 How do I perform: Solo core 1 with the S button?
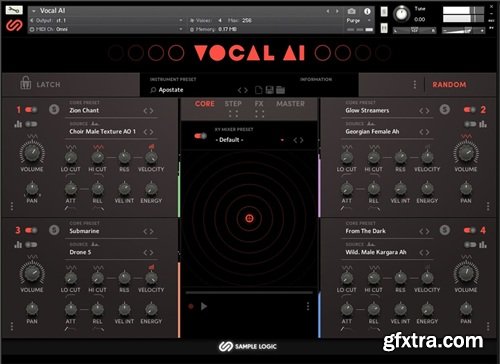(54, 109)
